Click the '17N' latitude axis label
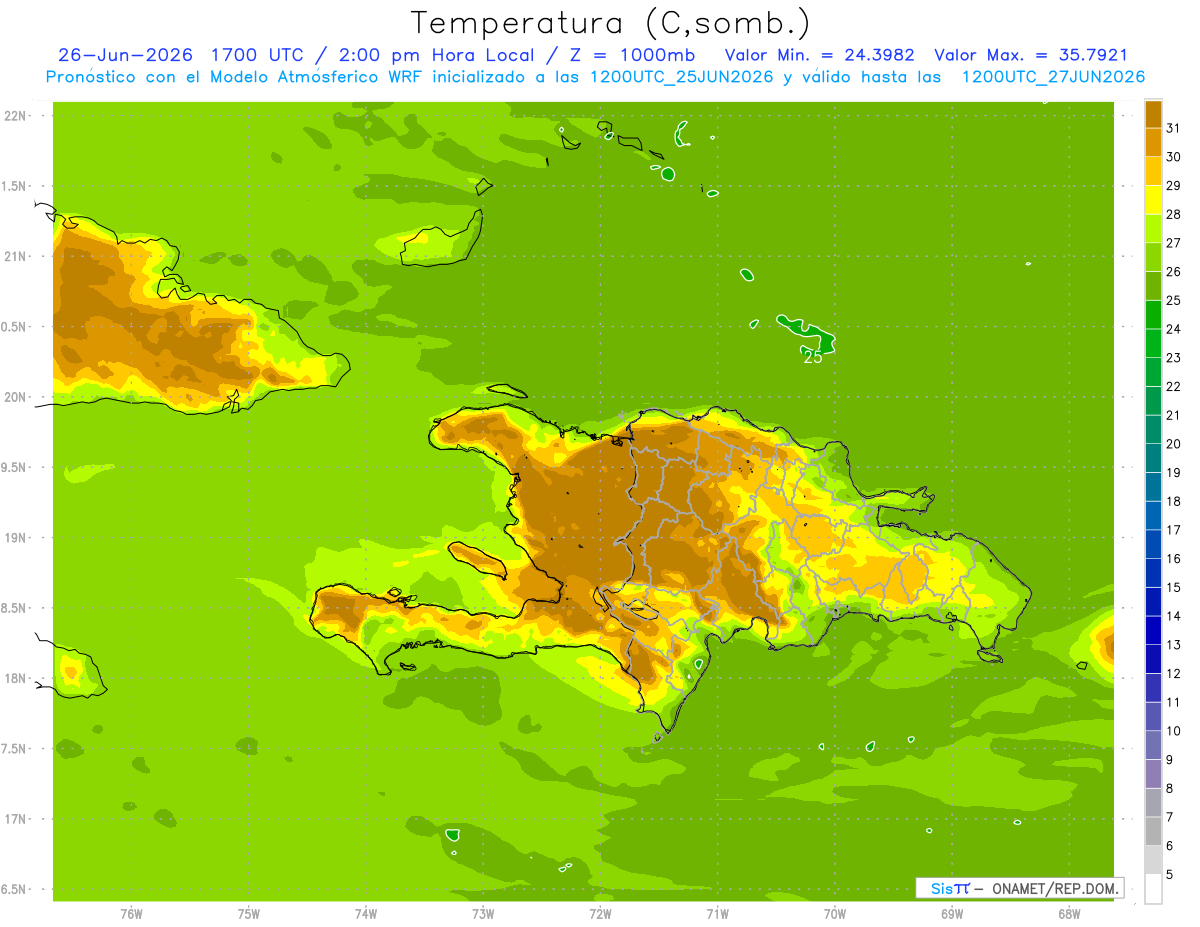This screenshot has height=927, width=1200. coord(16,819)
